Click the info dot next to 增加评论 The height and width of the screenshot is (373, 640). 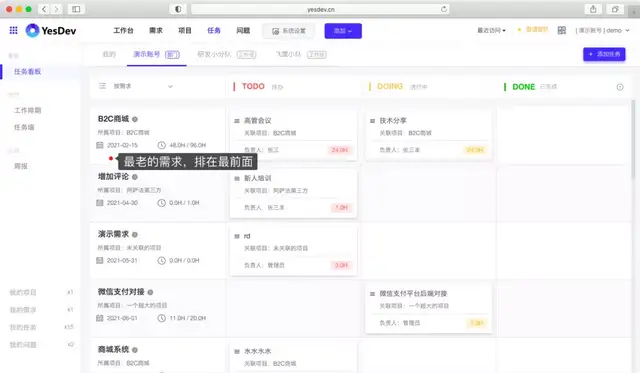coord(135,177)
